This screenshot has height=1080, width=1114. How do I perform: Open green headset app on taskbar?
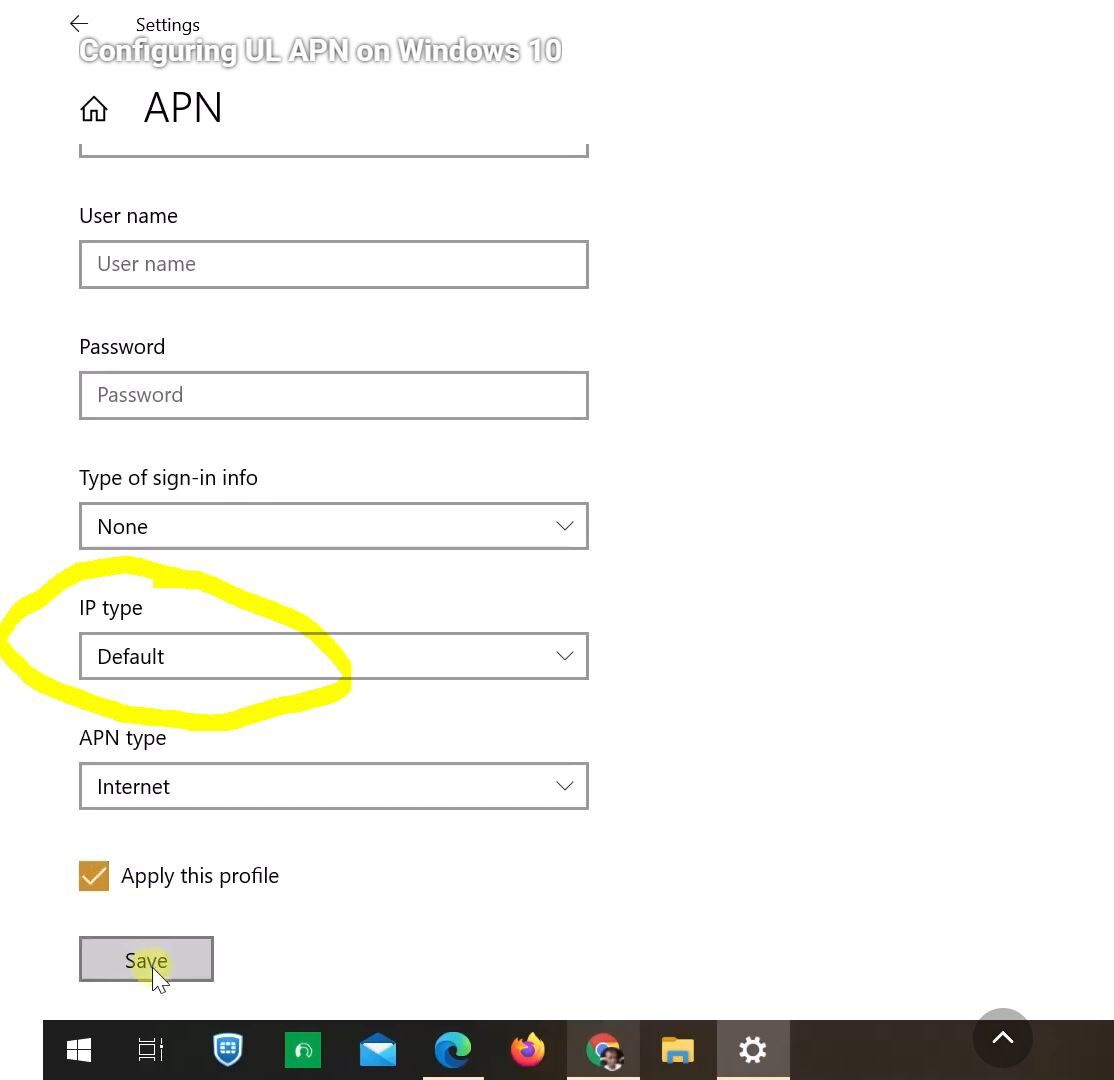click(x=303, y=1049)
